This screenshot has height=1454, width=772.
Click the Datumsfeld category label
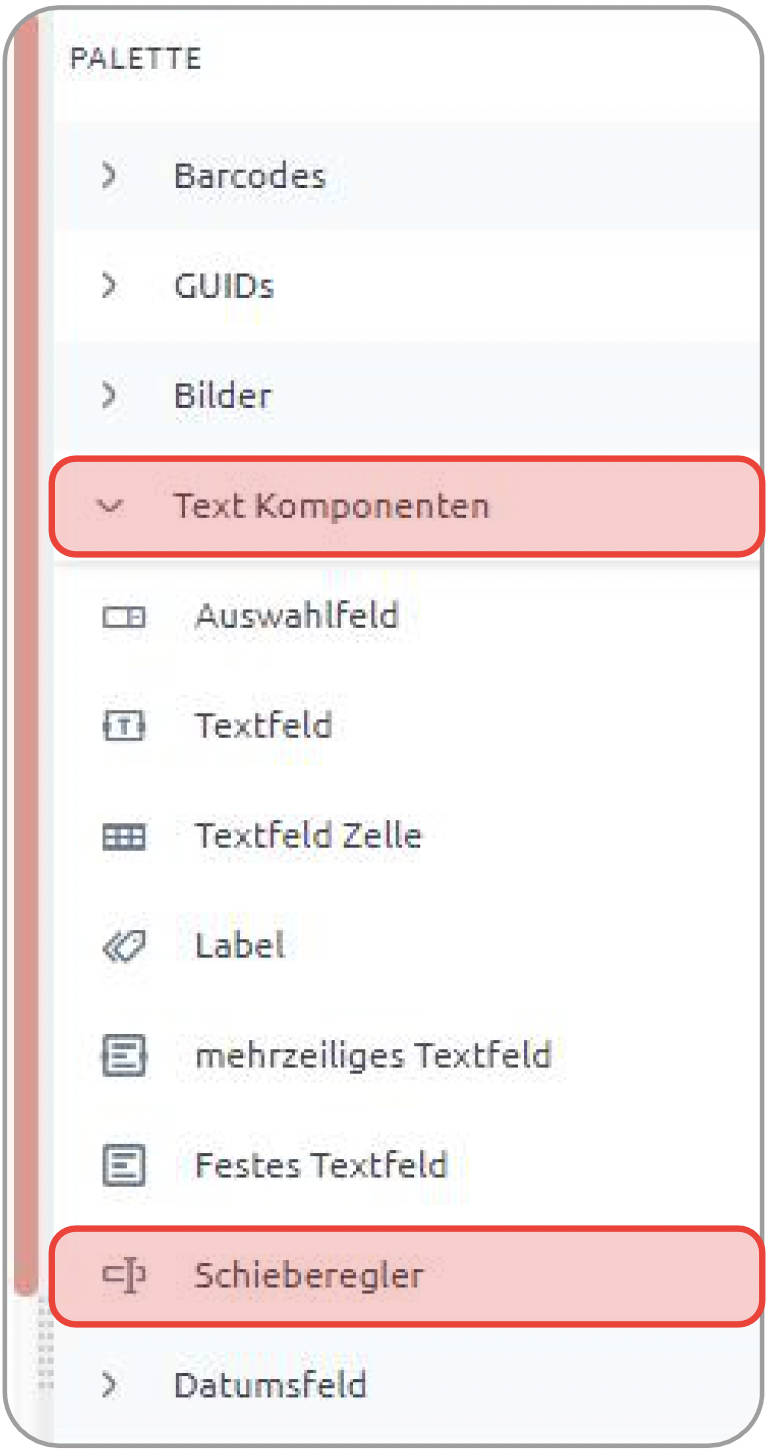click(270, 1385)
